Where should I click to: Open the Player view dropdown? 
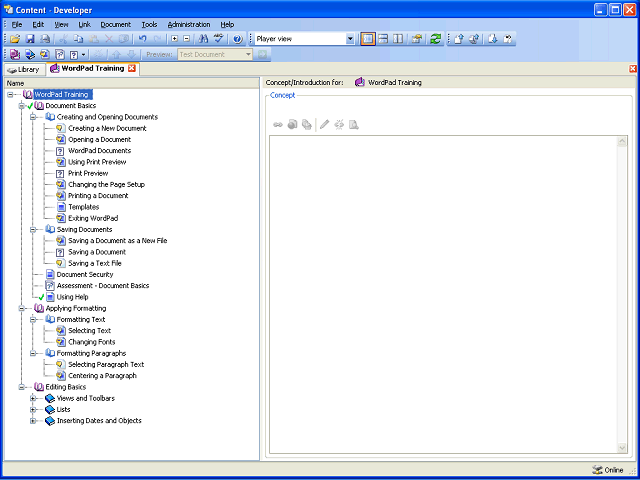click(x=350, y=39)
